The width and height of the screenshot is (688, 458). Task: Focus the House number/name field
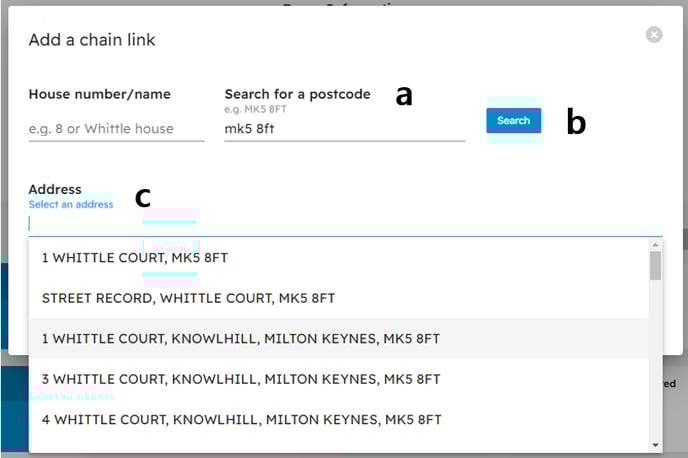116,129
